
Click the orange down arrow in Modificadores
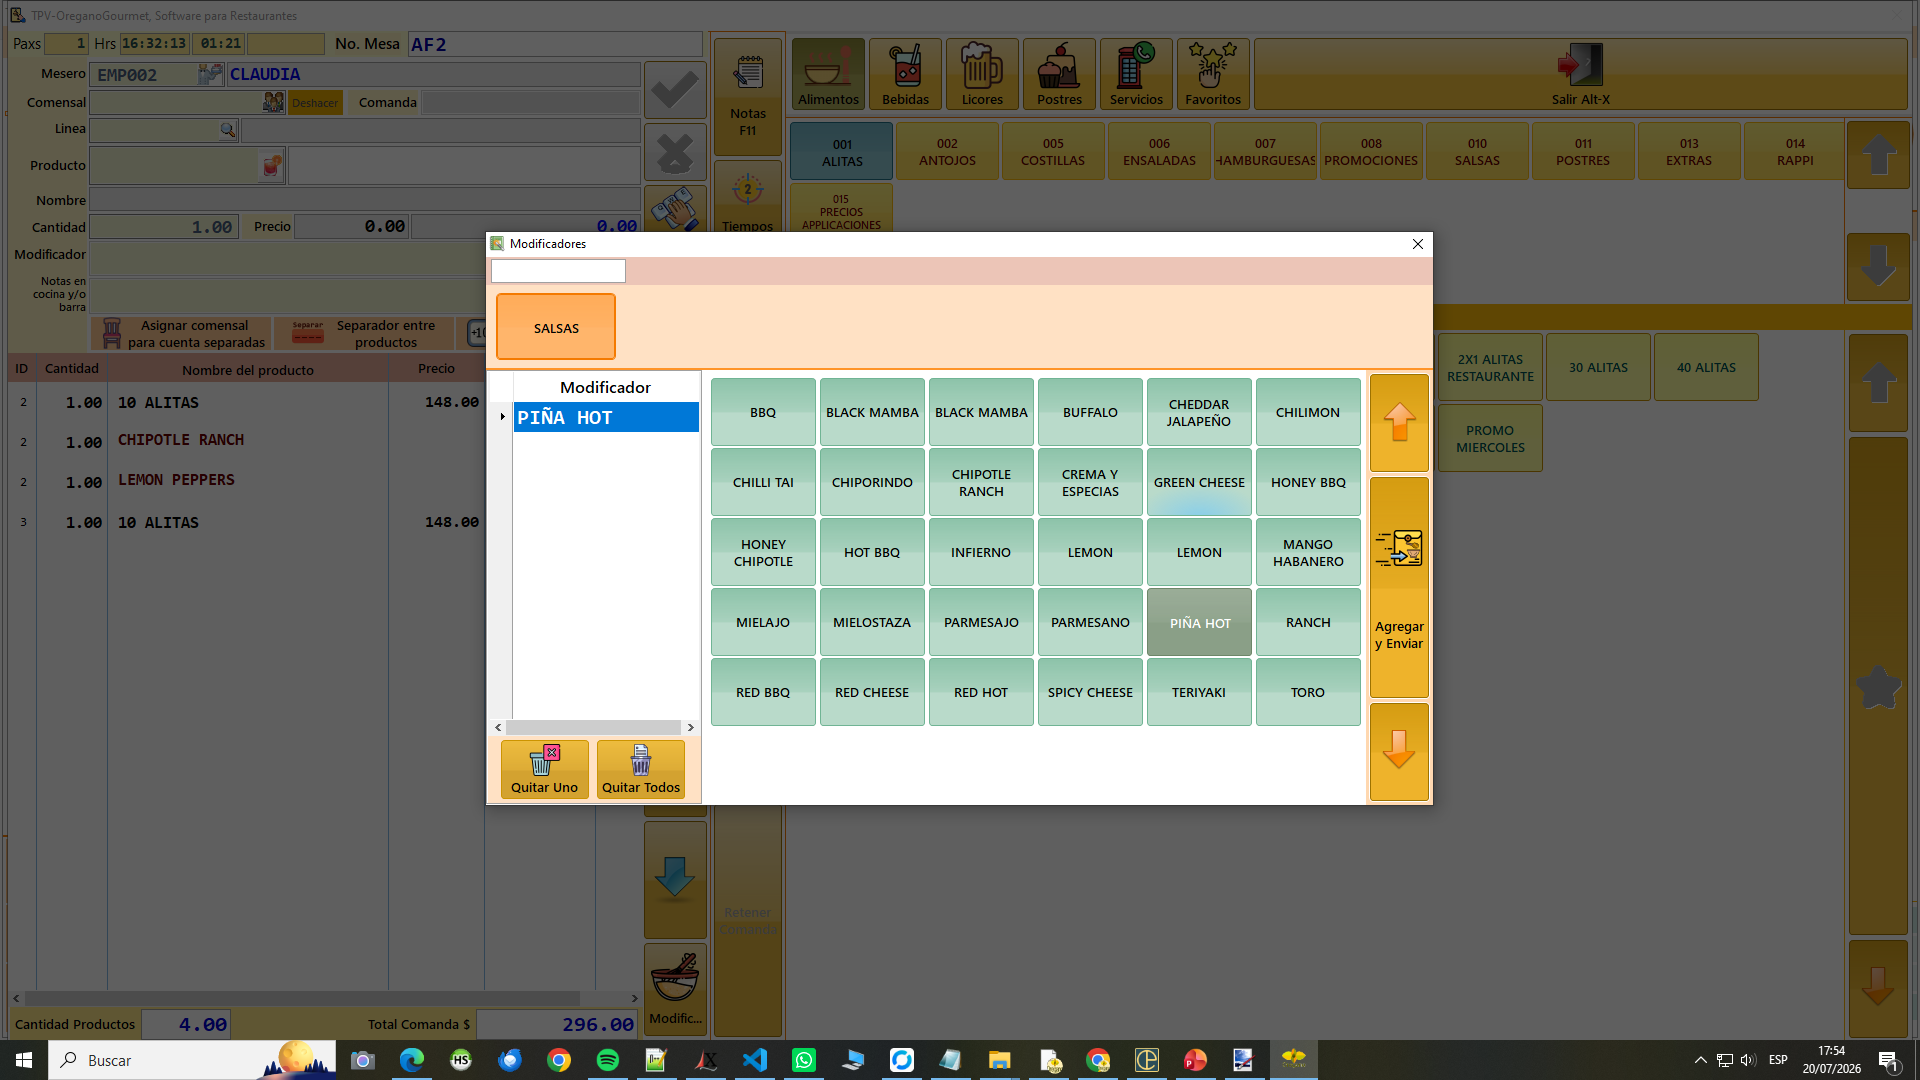click(1399, 751)
